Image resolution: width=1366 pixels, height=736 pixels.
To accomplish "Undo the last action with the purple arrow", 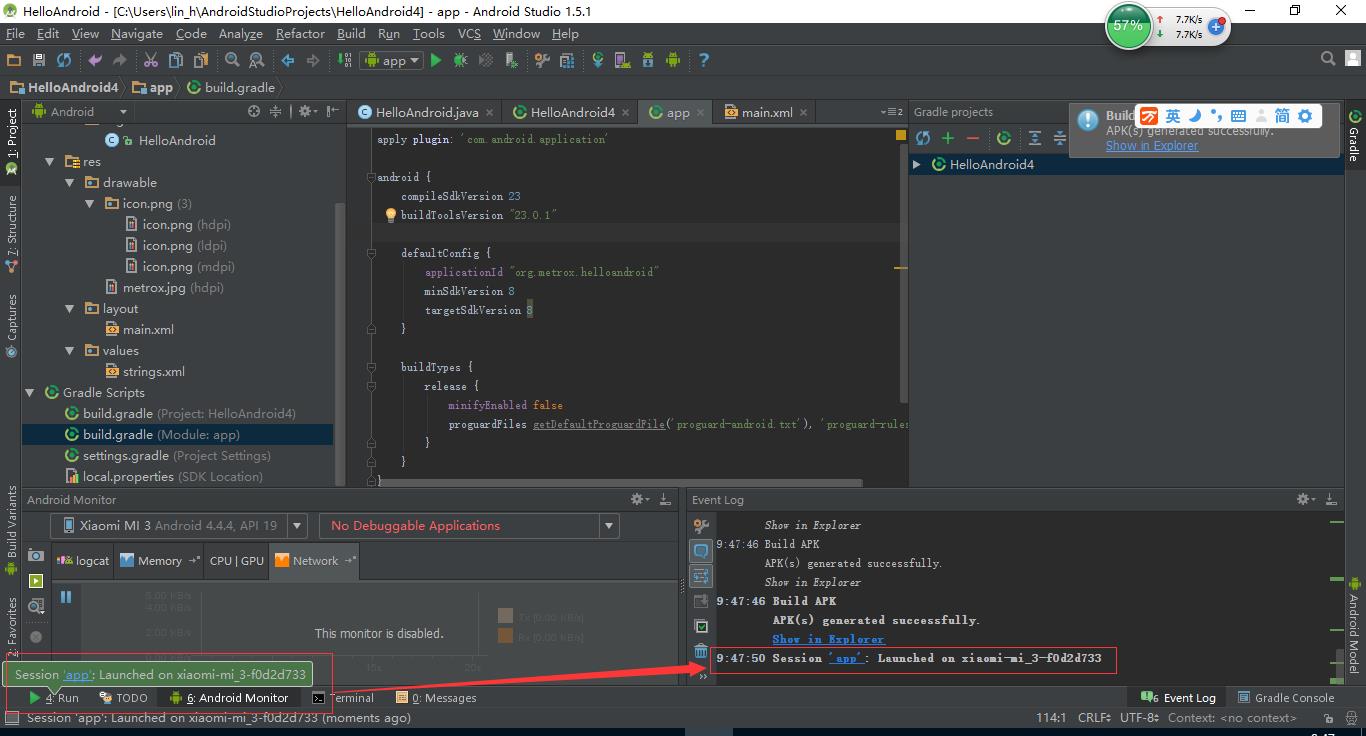I will 95,60.
